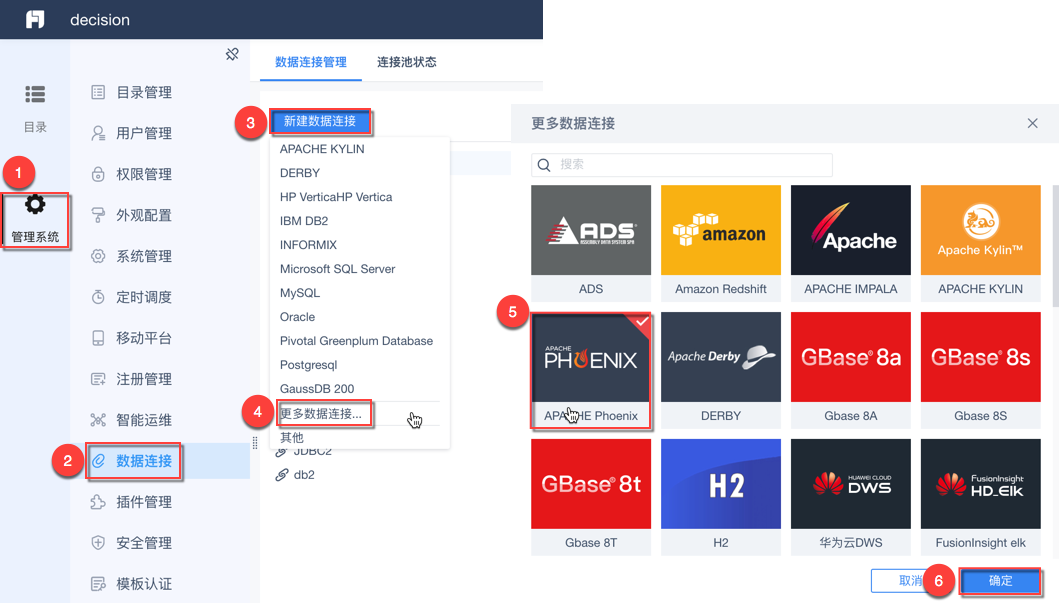
Task: Click the 移动平台 tablet icon
Action: point(98,338)
